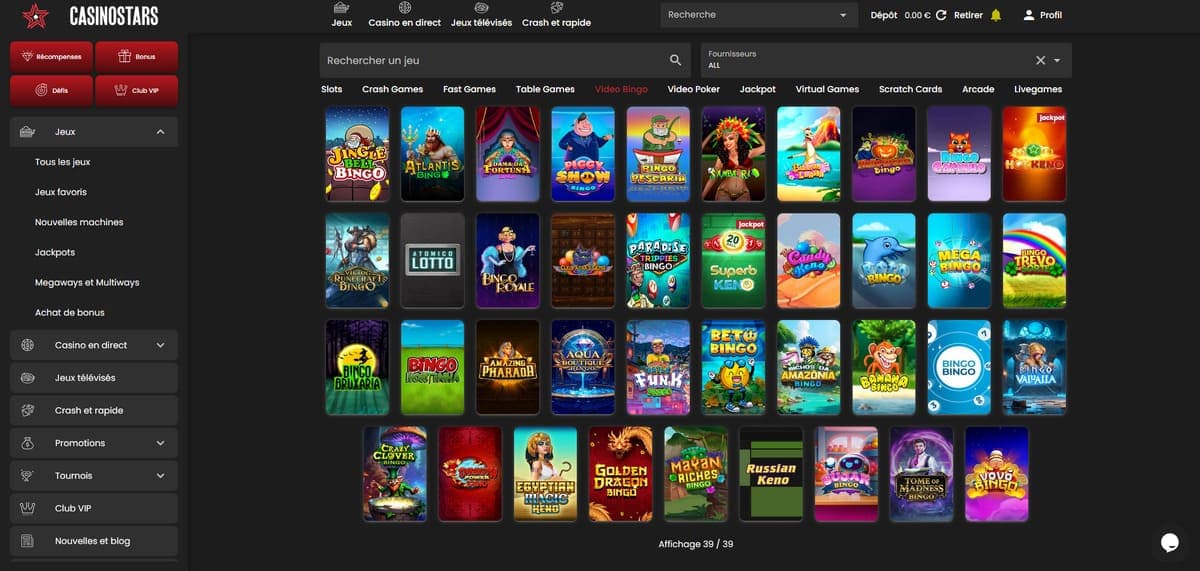Open Jeux télévisés in the top navigation
This screenshot has height=571, width=1200.
[481, 15]
